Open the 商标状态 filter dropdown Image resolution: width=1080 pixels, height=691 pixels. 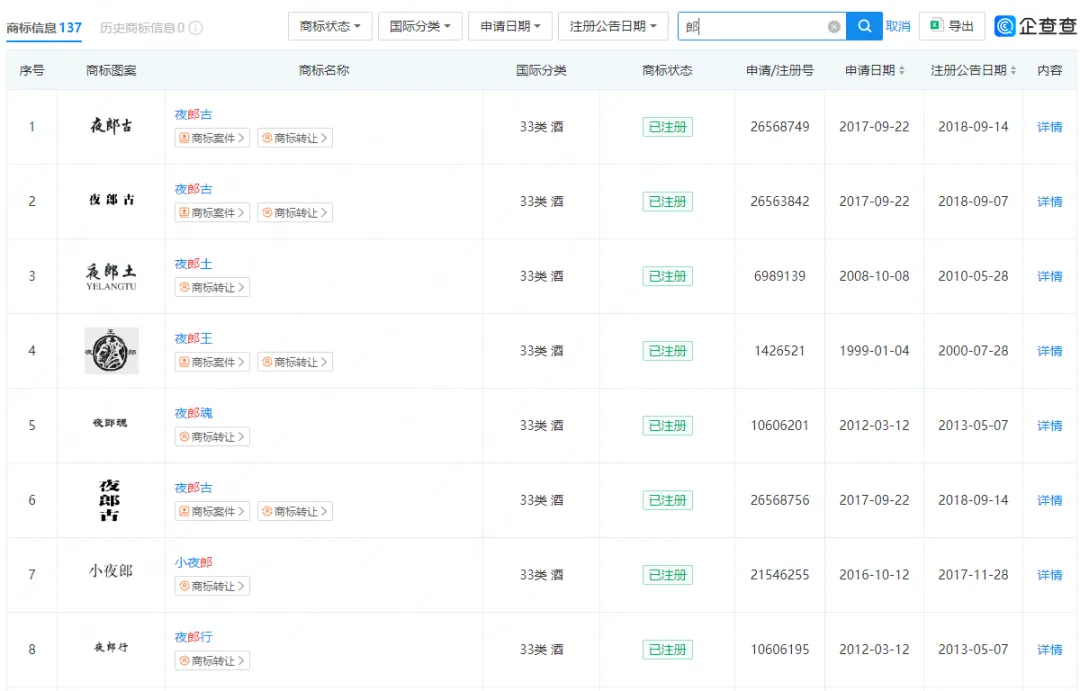coord(330,26)
